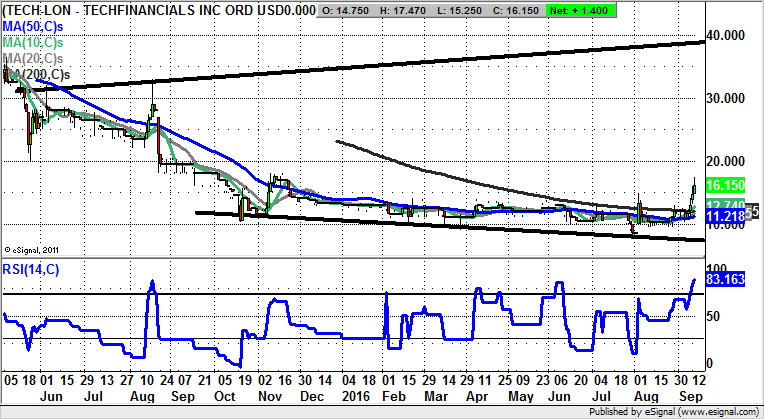Select the MA(200,C) indicator label

38,75
